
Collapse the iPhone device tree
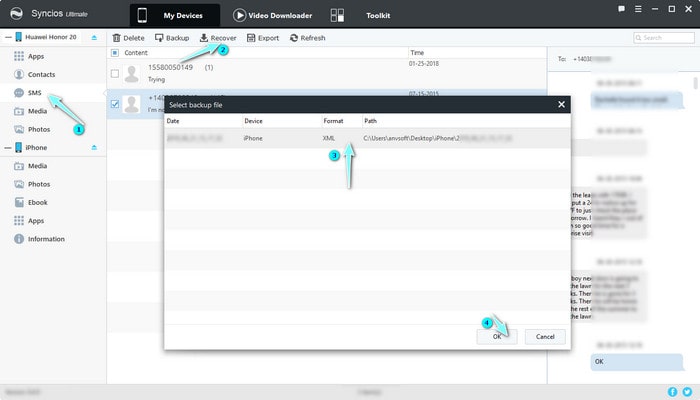point(5,147)
